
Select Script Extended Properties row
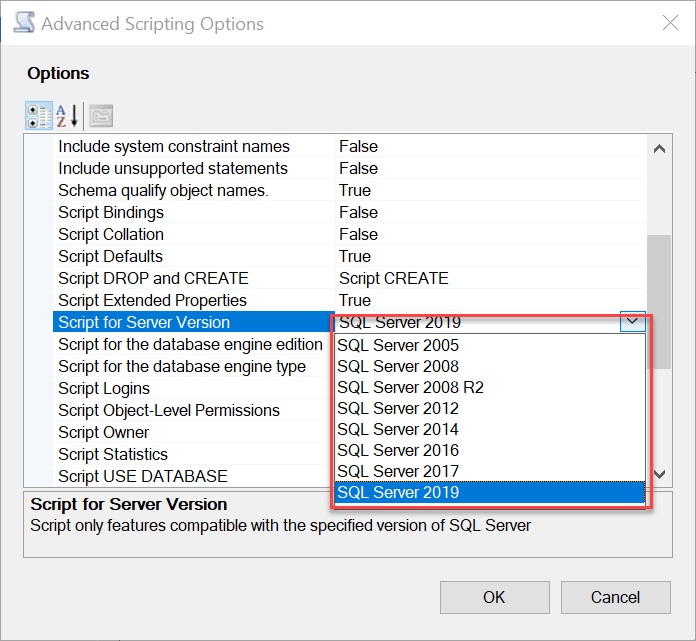194,300
